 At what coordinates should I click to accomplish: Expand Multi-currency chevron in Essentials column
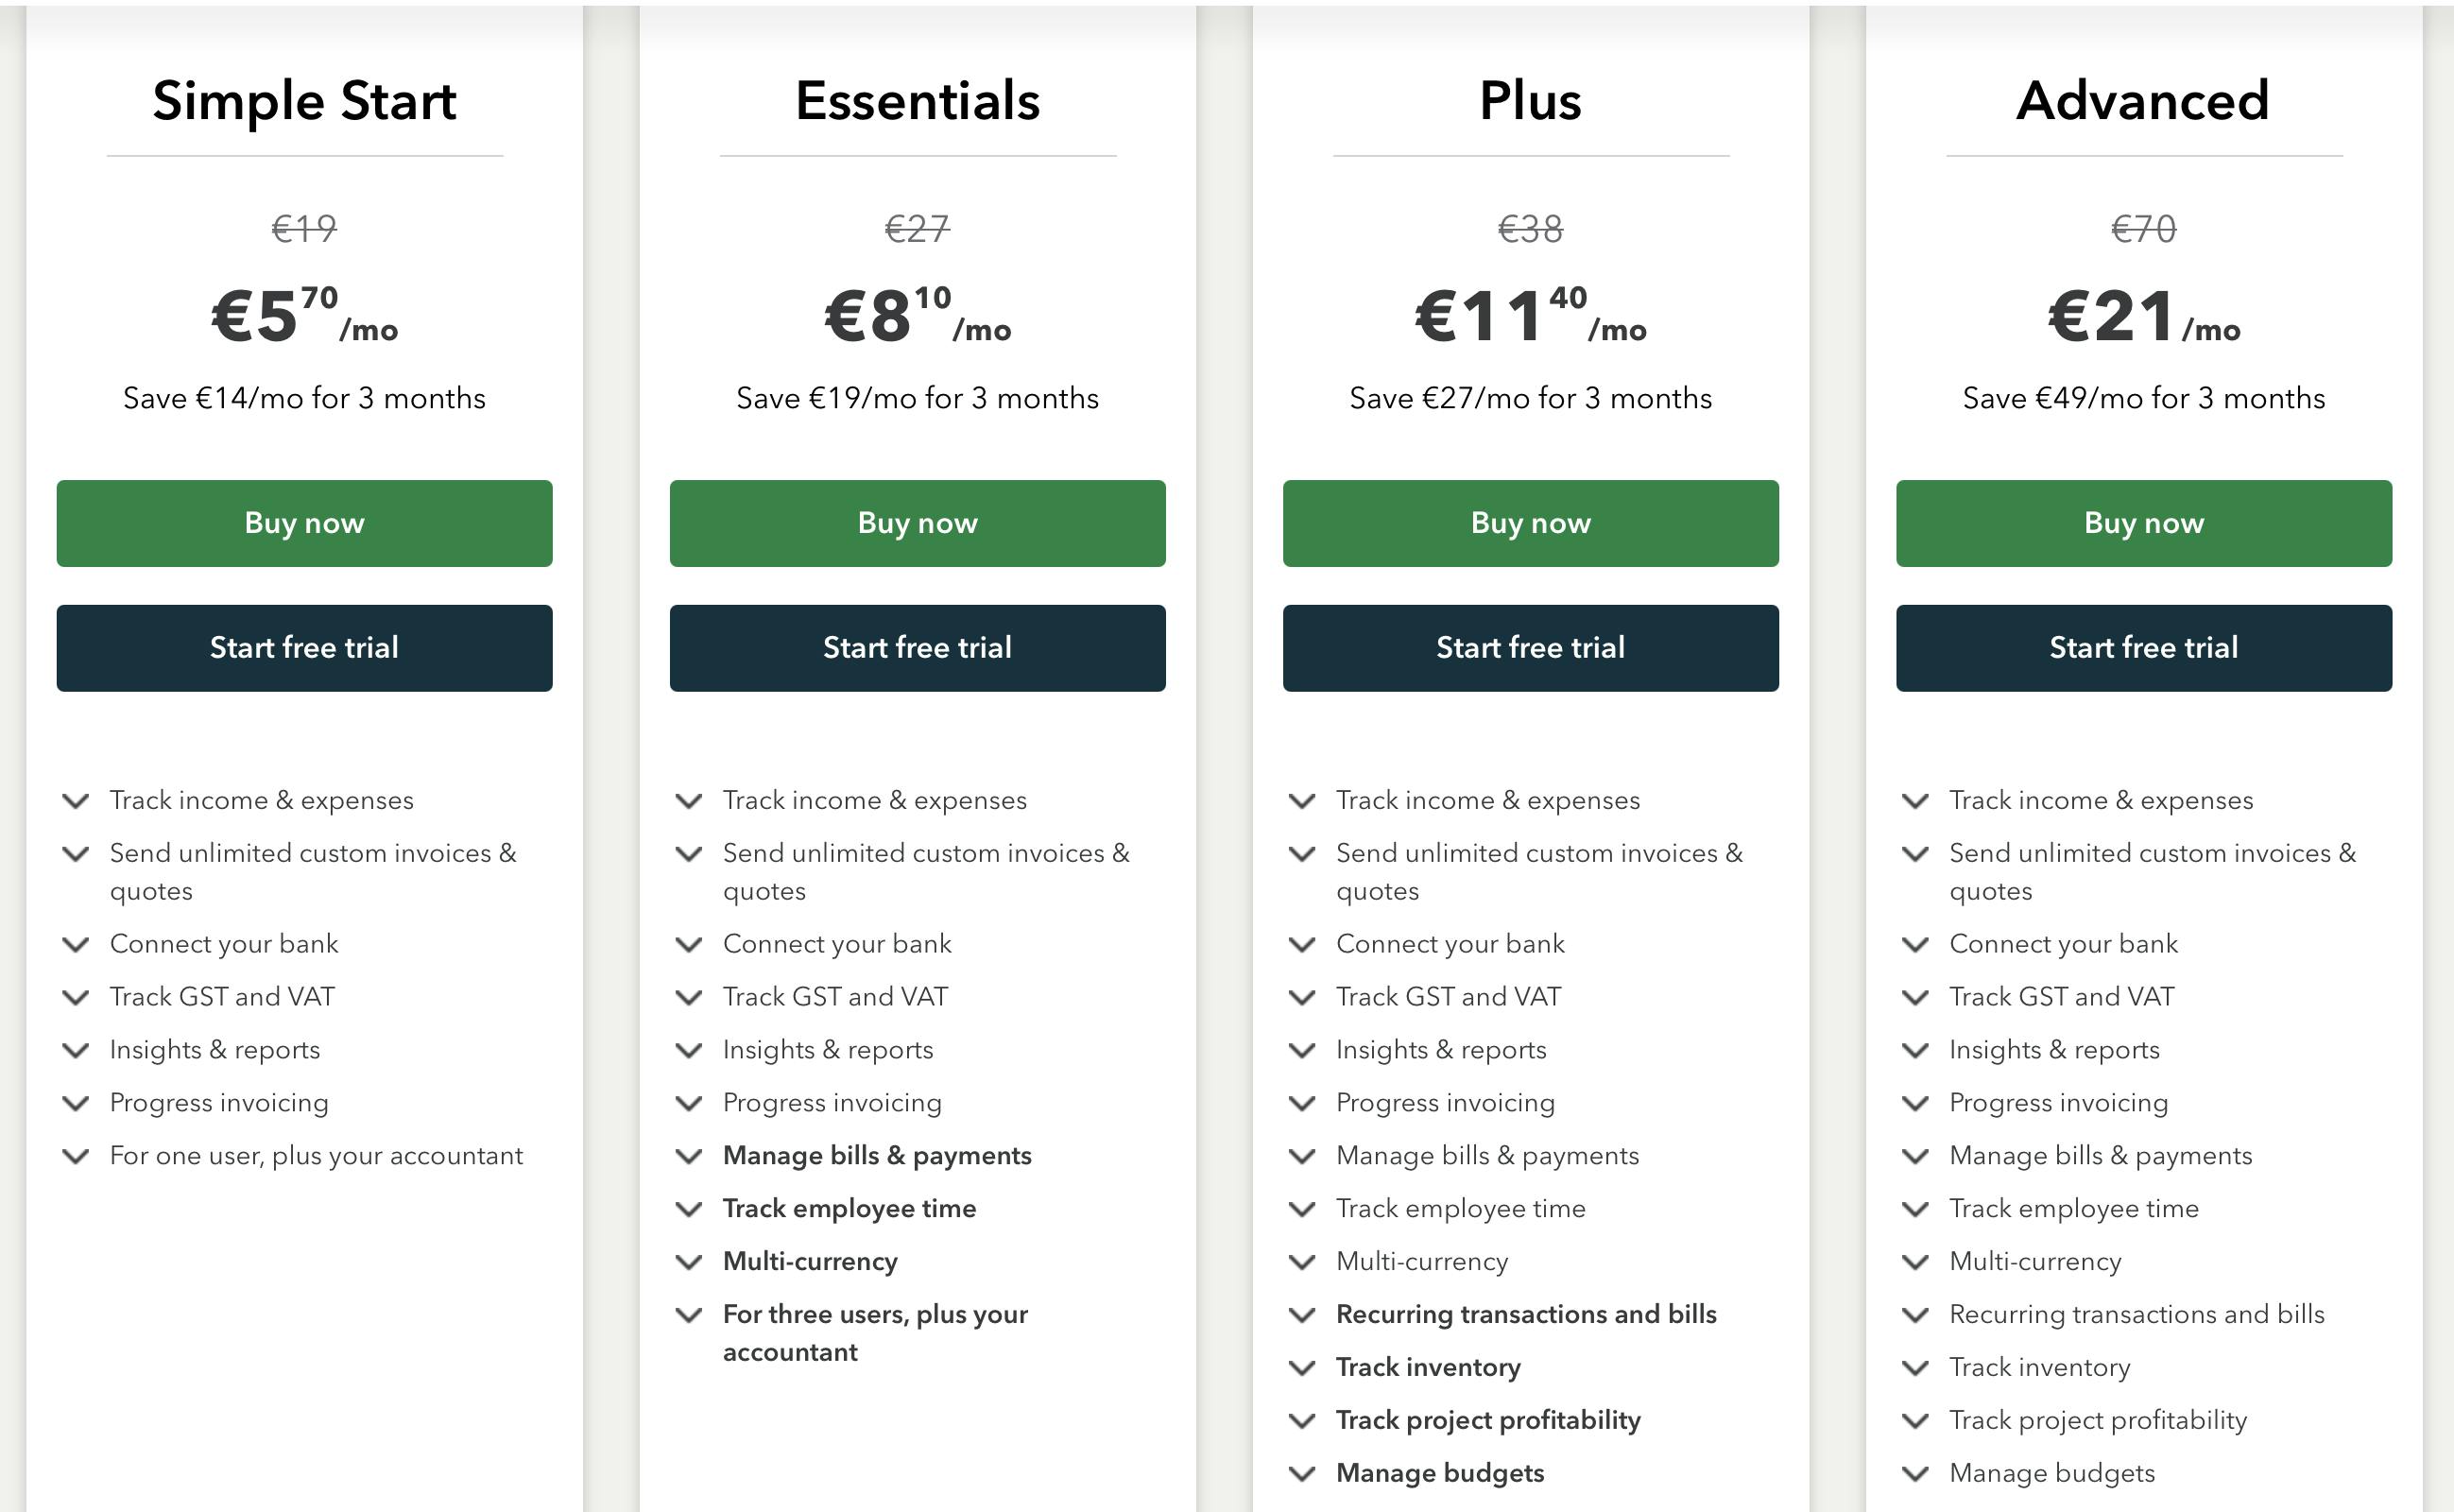click(689, 1263)
